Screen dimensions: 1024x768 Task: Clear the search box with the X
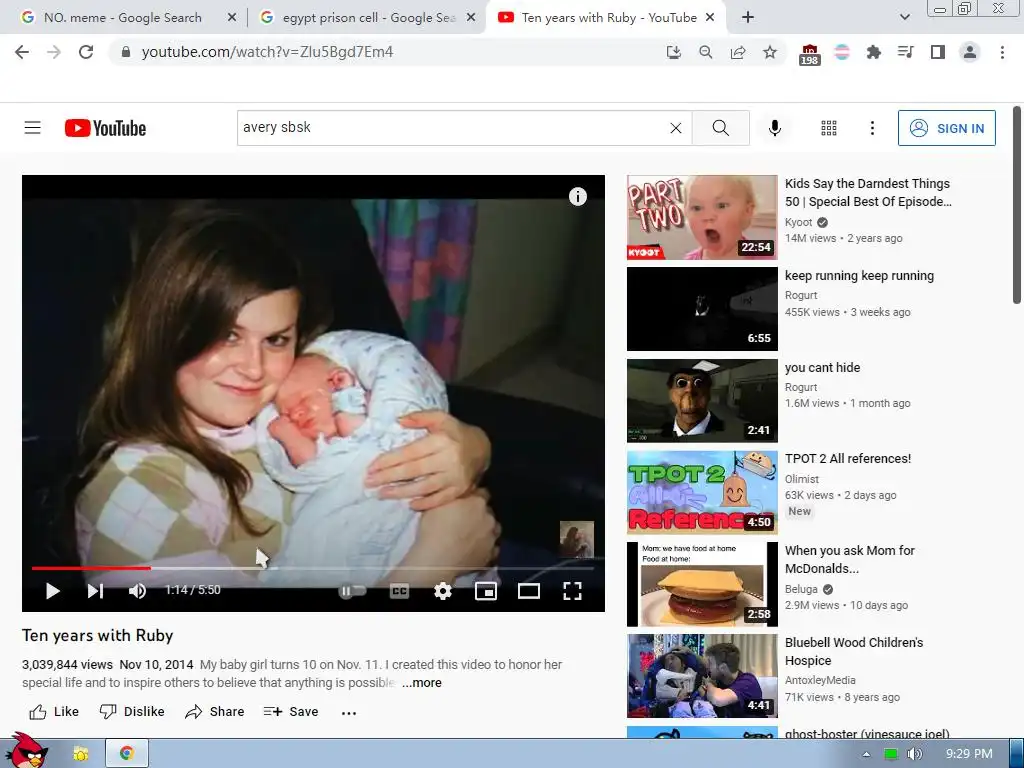pyautogui.click(x=676, y=128)
